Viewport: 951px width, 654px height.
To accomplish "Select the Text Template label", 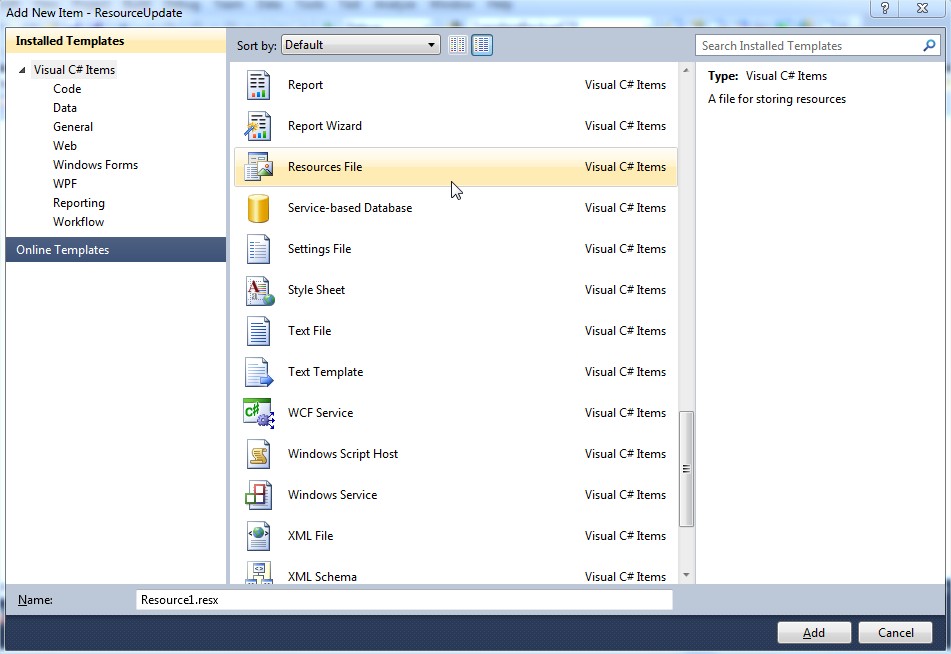I will pos(325,372).
